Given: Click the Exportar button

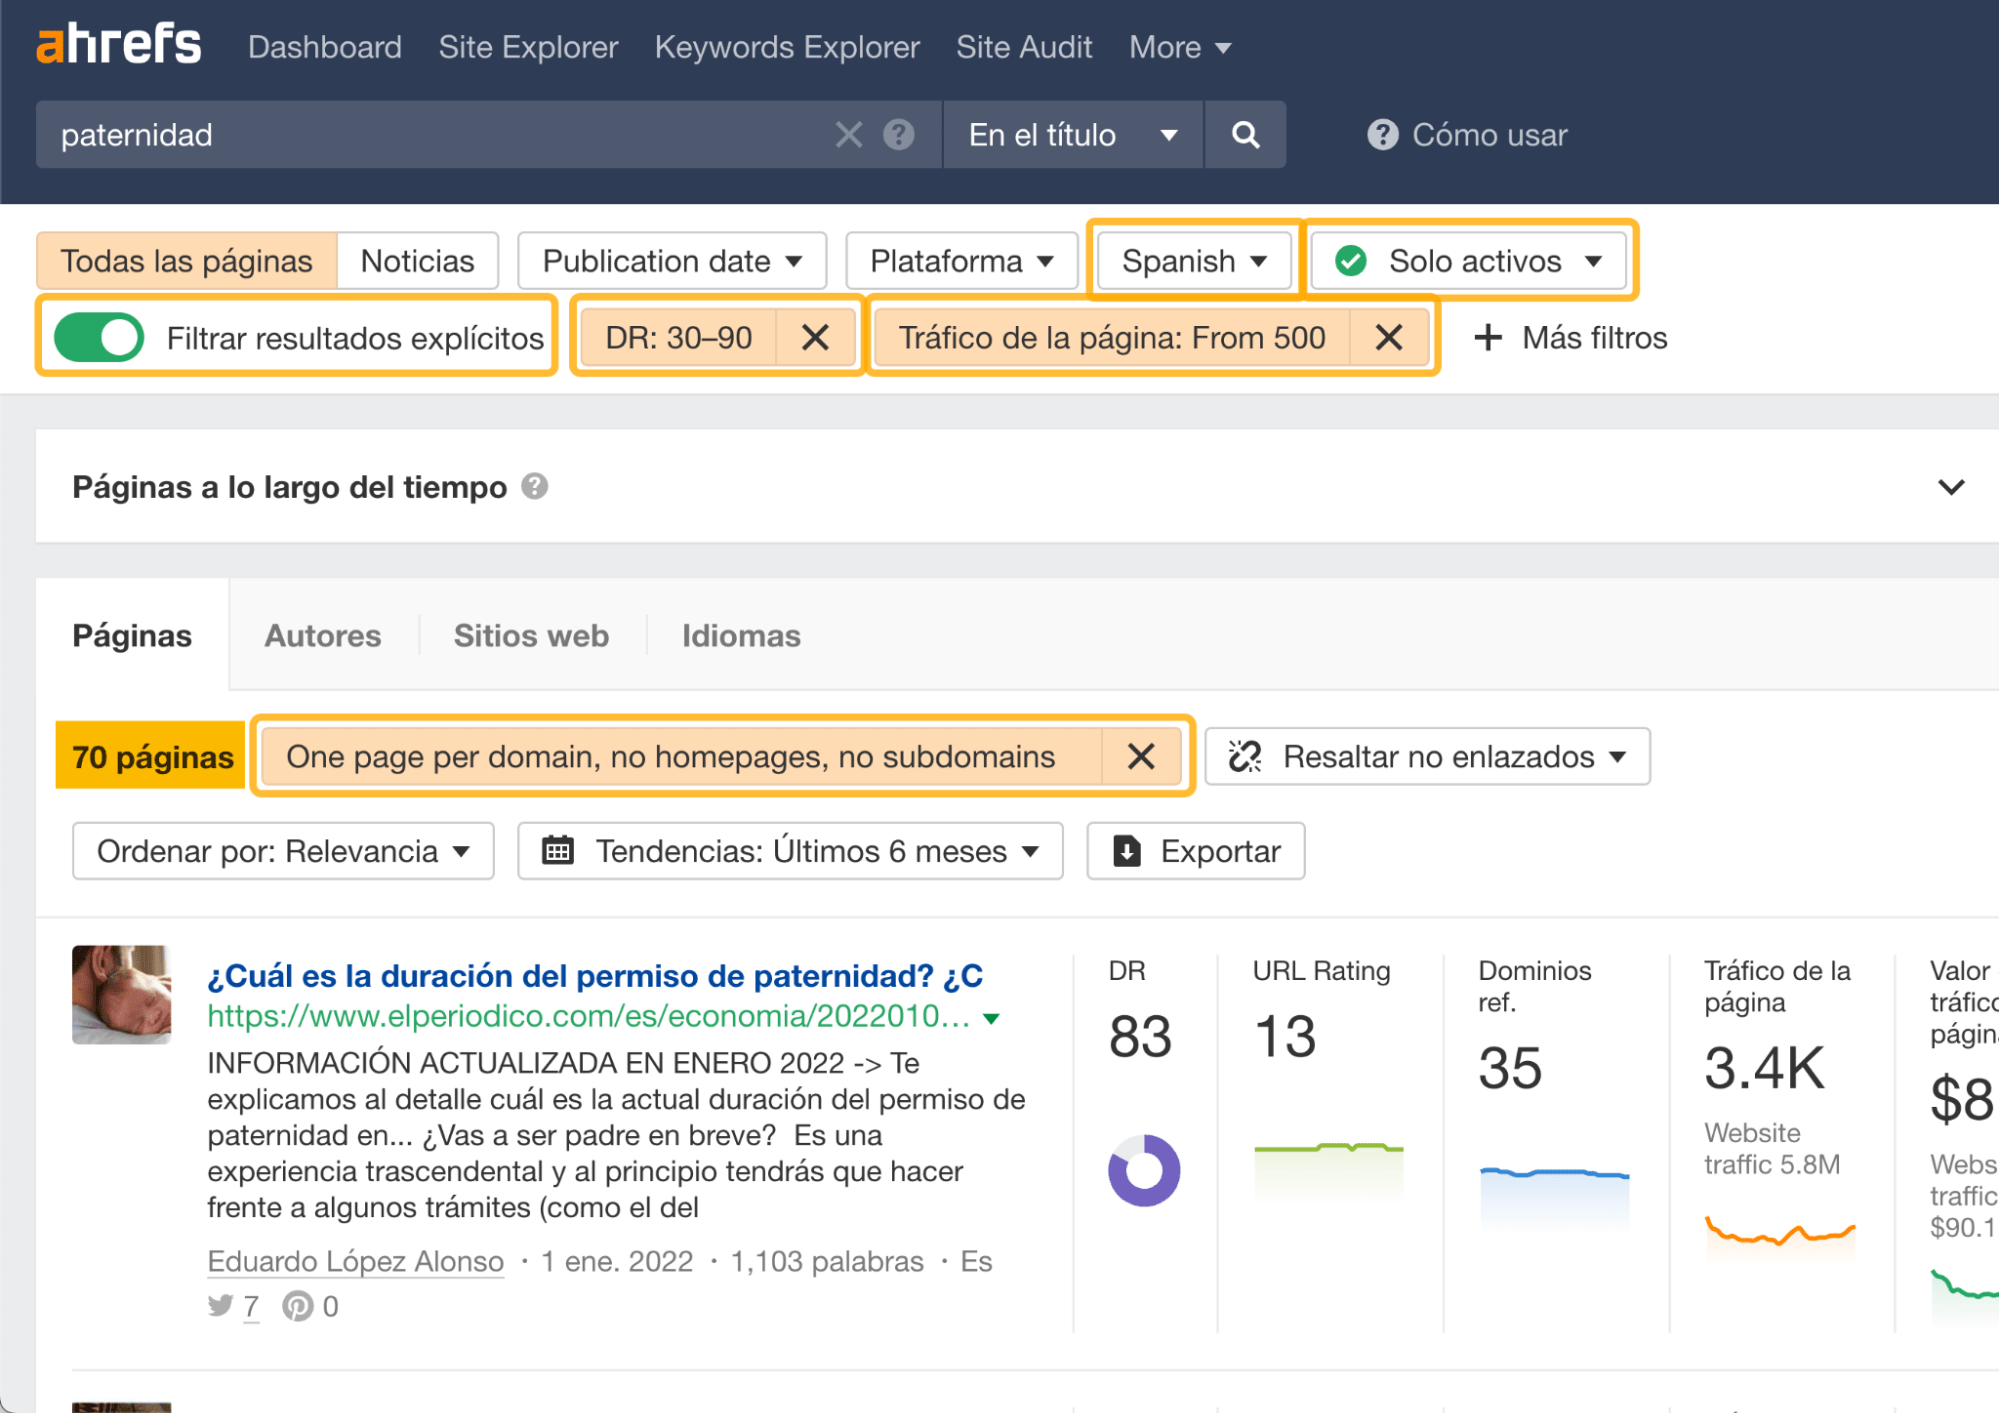Looking at the screenshot, I should [1195, 851].
